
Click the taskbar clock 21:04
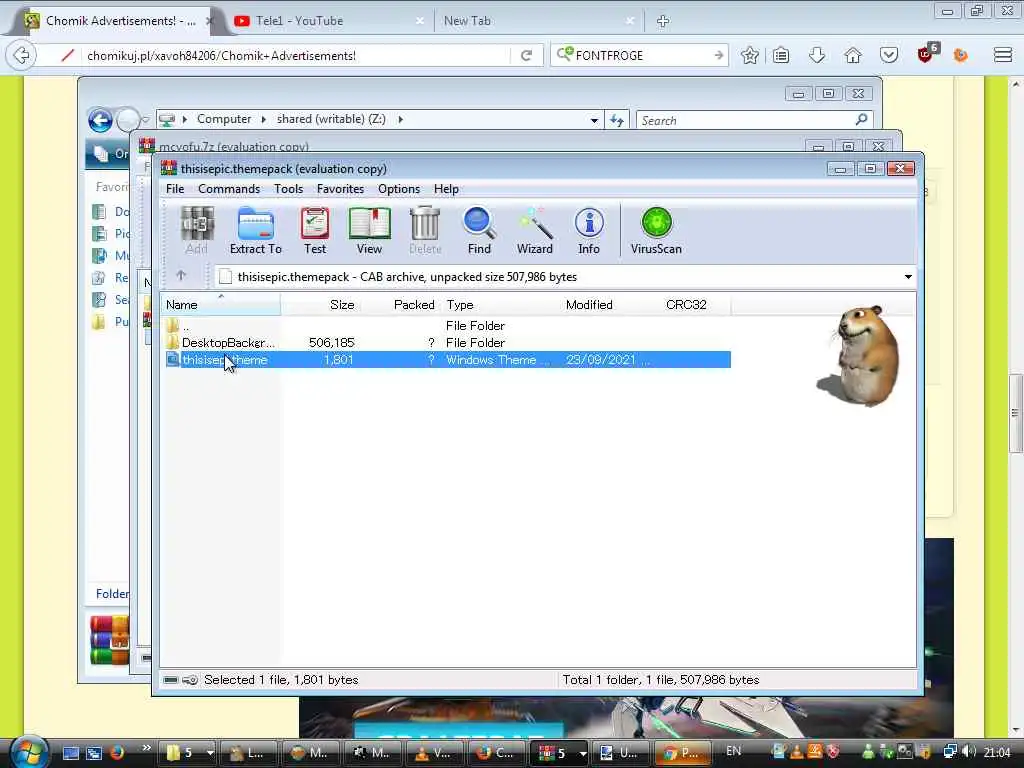[x=997, y=752]
